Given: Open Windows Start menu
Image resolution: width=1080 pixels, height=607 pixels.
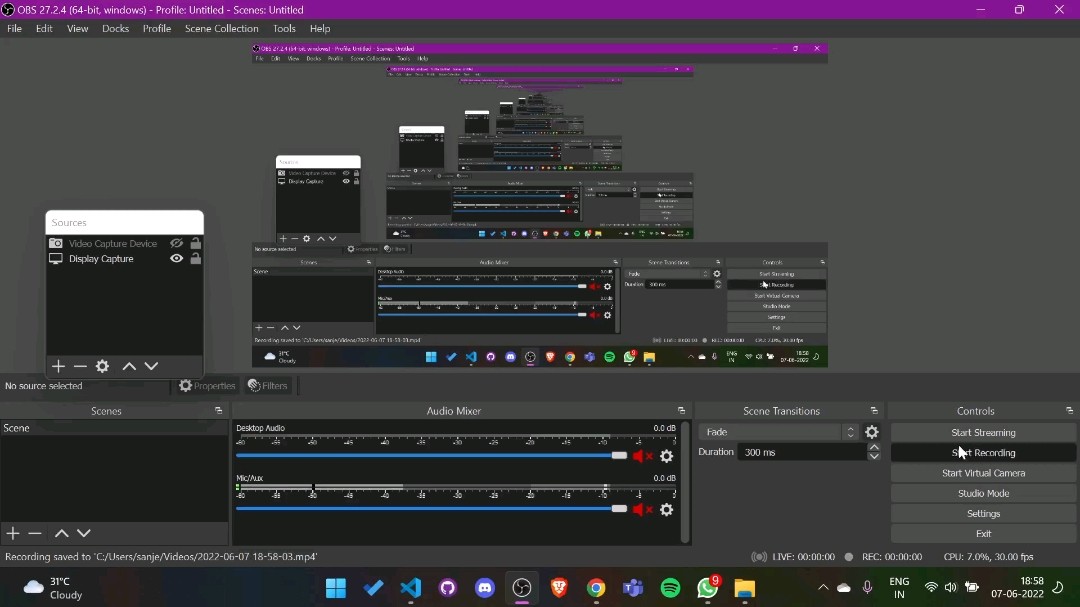Looking at the screenshot, I should 336,588.
